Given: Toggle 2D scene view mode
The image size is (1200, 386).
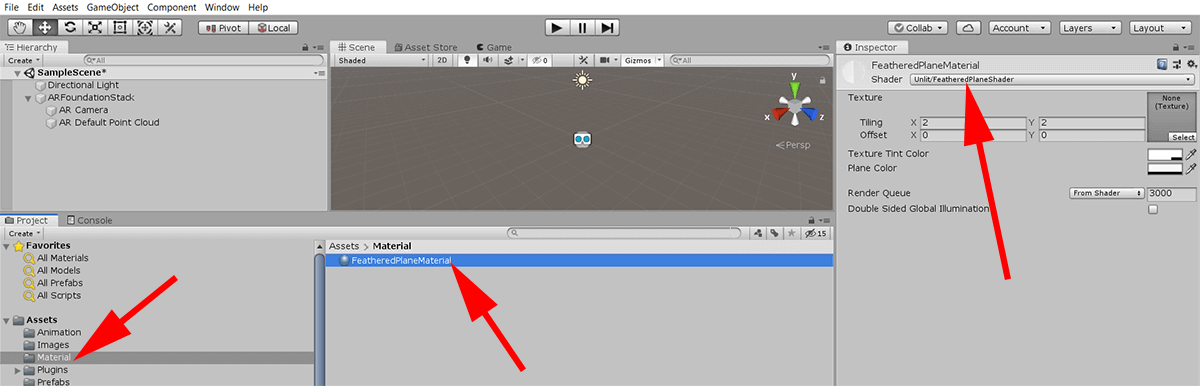Looking at the screenshot, I should pos(442,60).
